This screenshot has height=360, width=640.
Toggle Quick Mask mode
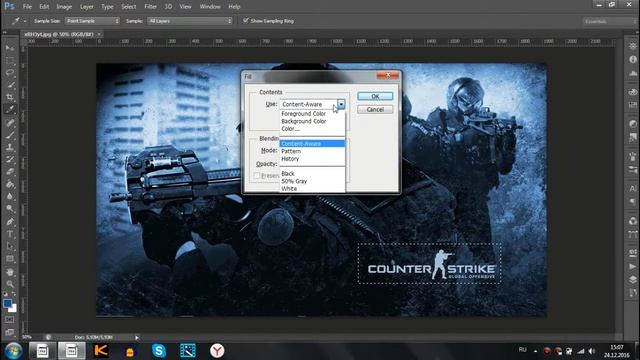tap(10, 320)
